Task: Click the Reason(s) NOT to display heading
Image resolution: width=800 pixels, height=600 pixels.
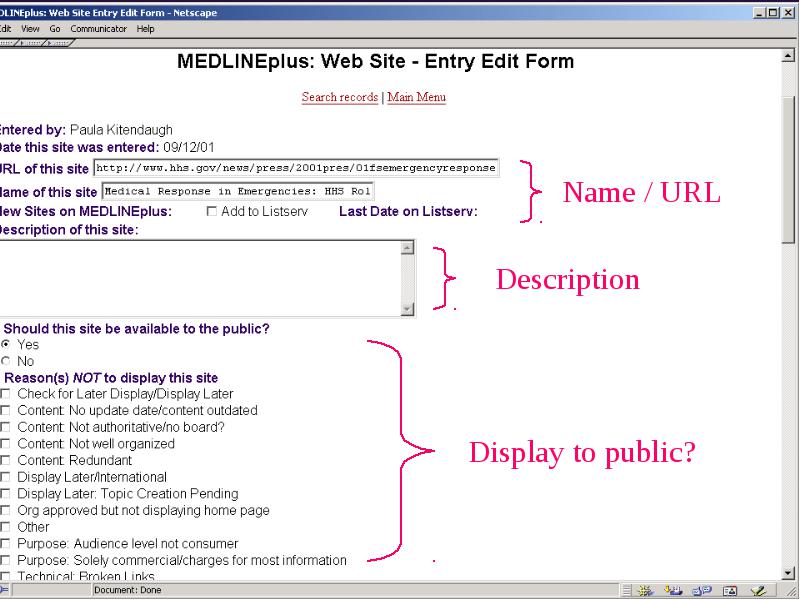Action: tap(111, 378)
